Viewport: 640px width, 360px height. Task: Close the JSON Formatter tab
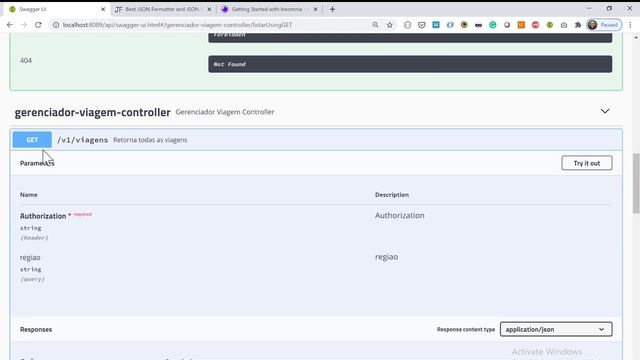coord(209,9)
